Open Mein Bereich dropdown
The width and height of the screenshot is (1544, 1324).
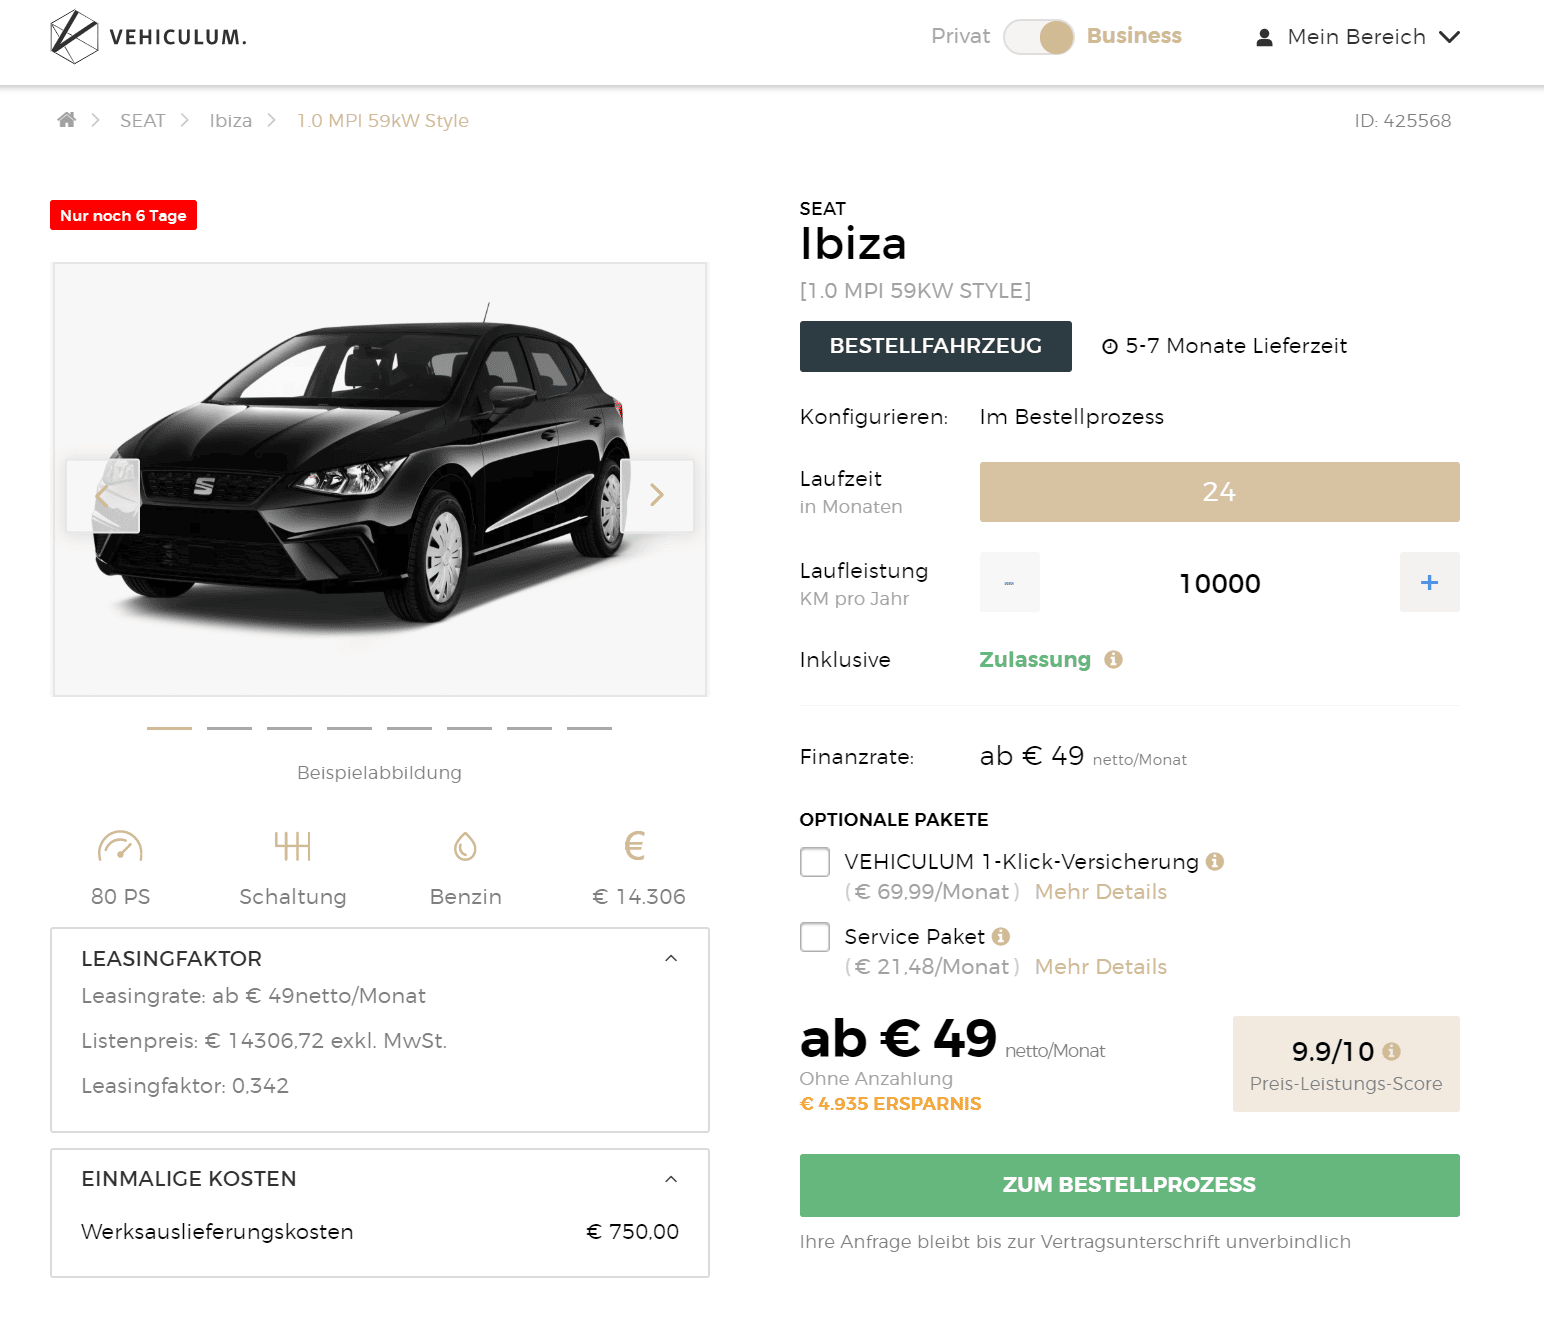[1358, 37]
